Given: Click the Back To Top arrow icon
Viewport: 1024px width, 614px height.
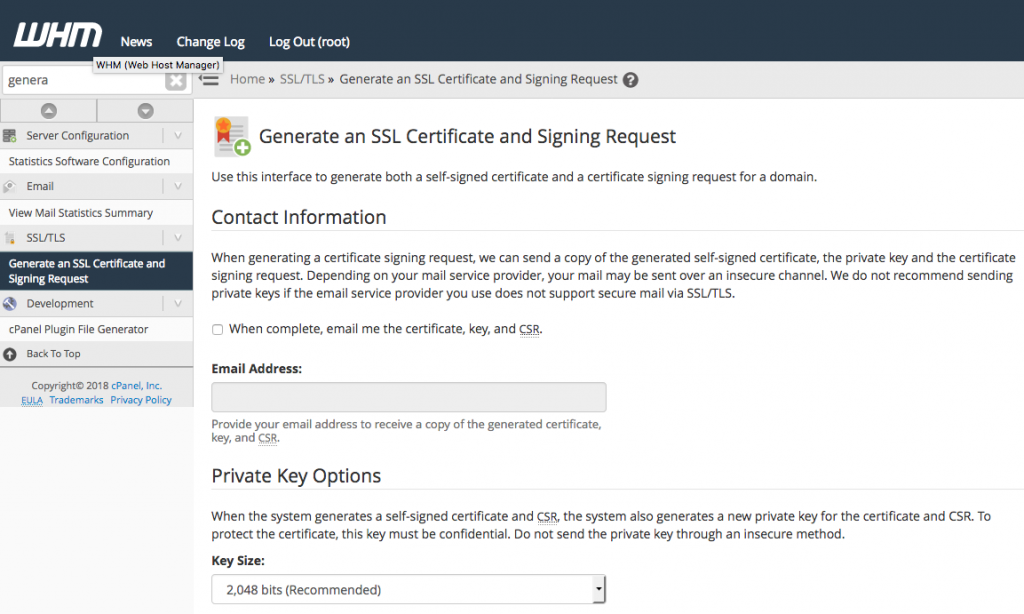Looking at the screenshot, I should click(x=10, y=354).
